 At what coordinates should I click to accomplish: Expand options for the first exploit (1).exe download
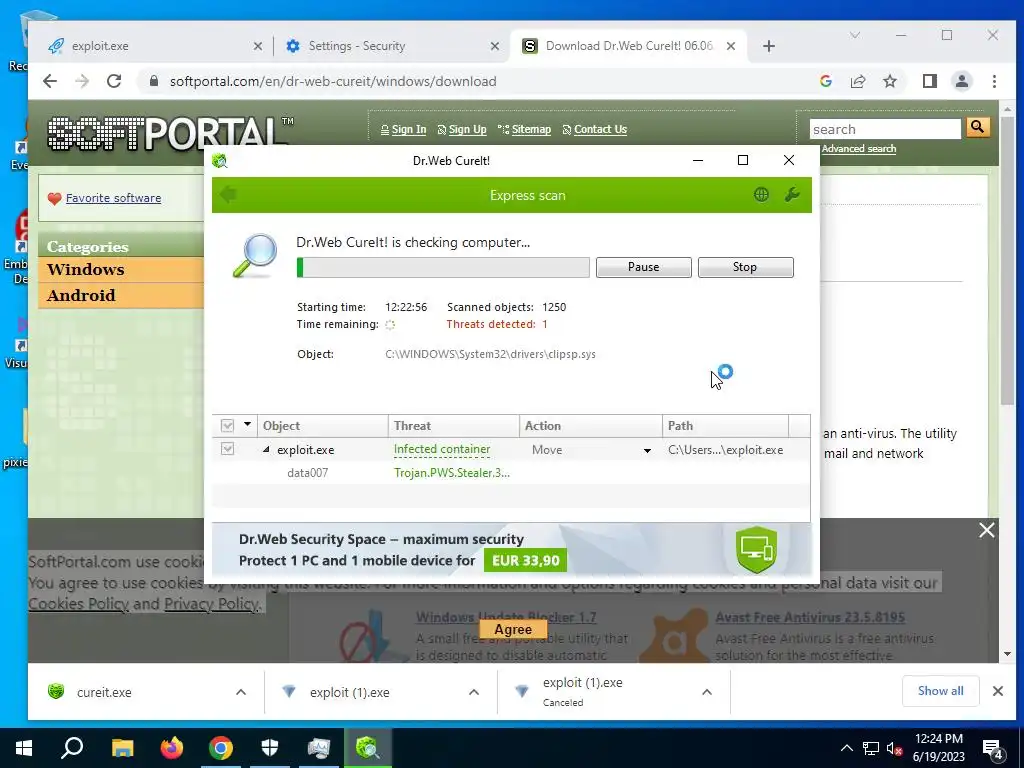click(473, 692)
